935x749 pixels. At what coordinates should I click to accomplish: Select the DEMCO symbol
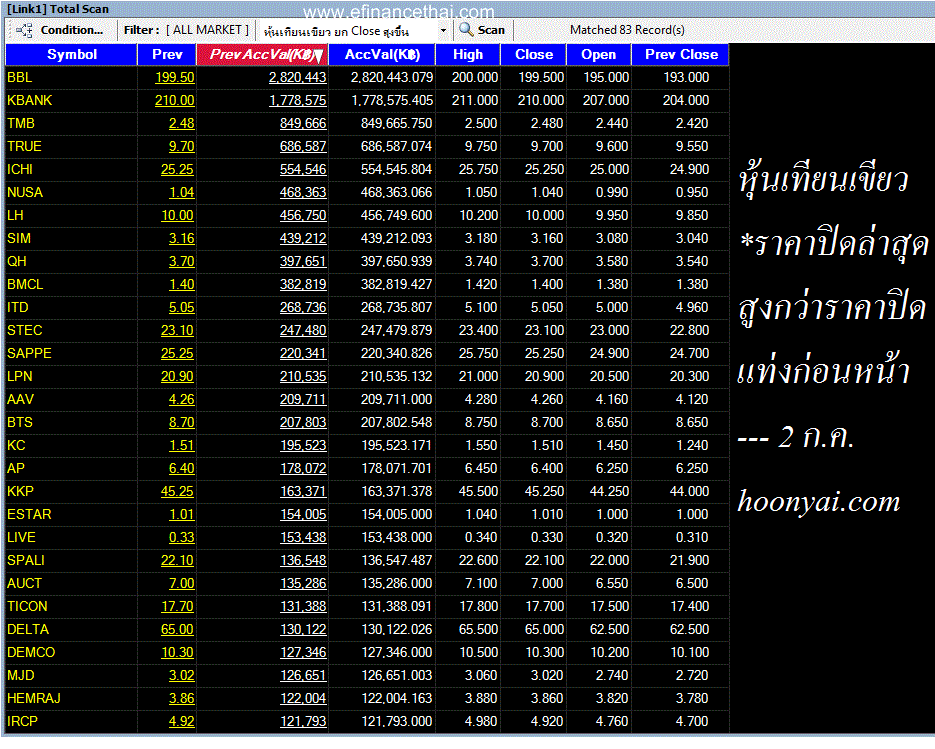click(x=31, y=652)
